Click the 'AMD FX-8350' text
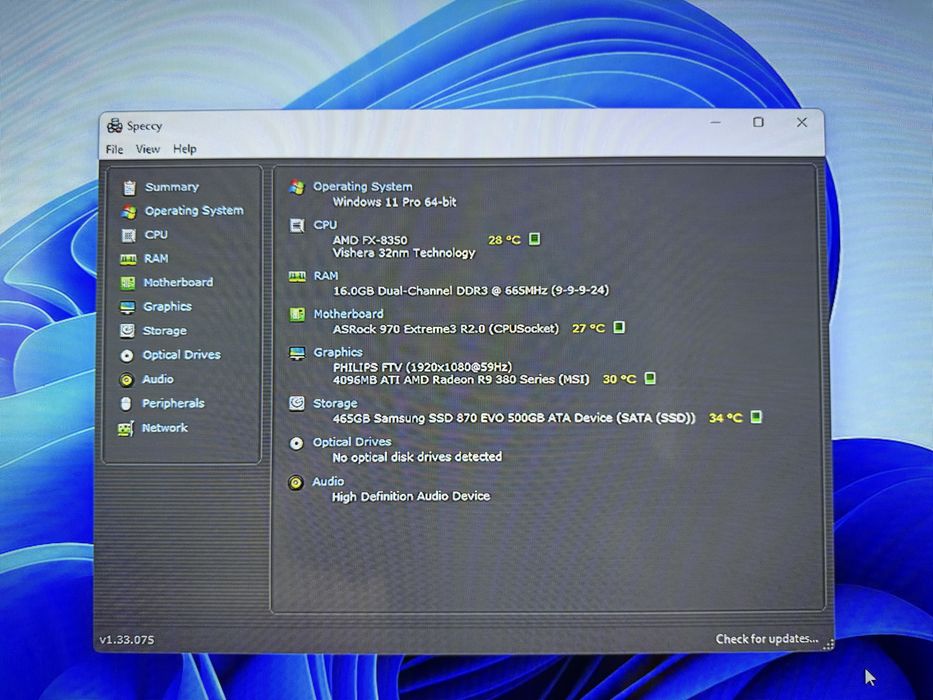The image size is (933, 700). click(370, 240)
